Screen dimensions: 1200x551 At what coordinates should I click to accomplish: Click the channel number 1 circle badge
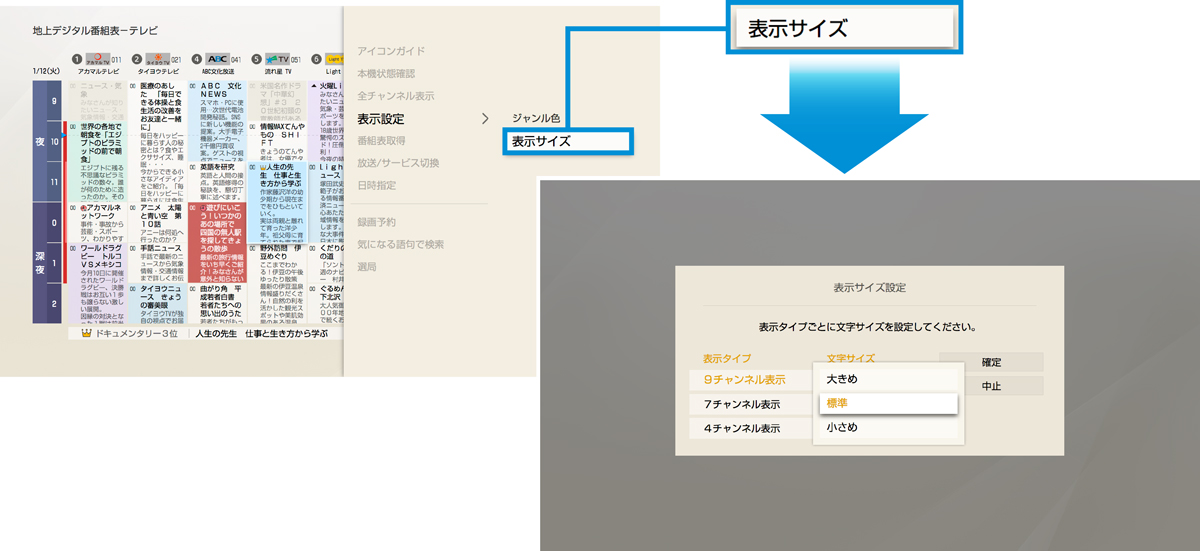coord(77,60)
